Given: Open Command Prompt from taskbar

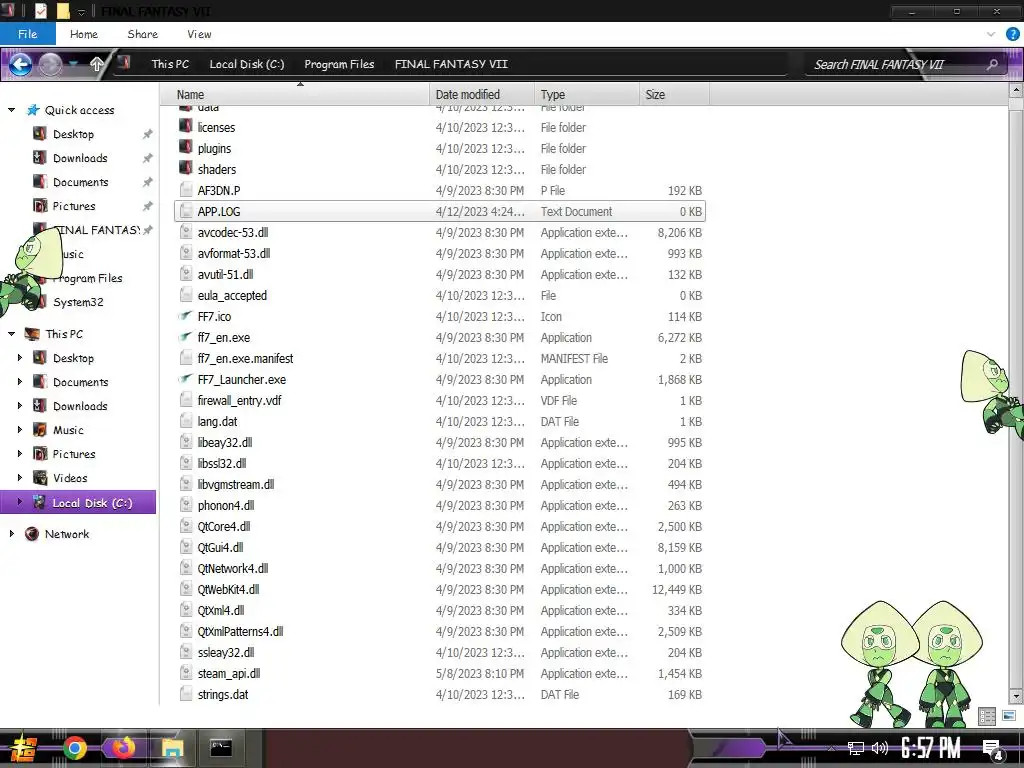Looking at the screenshot, I should [221, 748].
